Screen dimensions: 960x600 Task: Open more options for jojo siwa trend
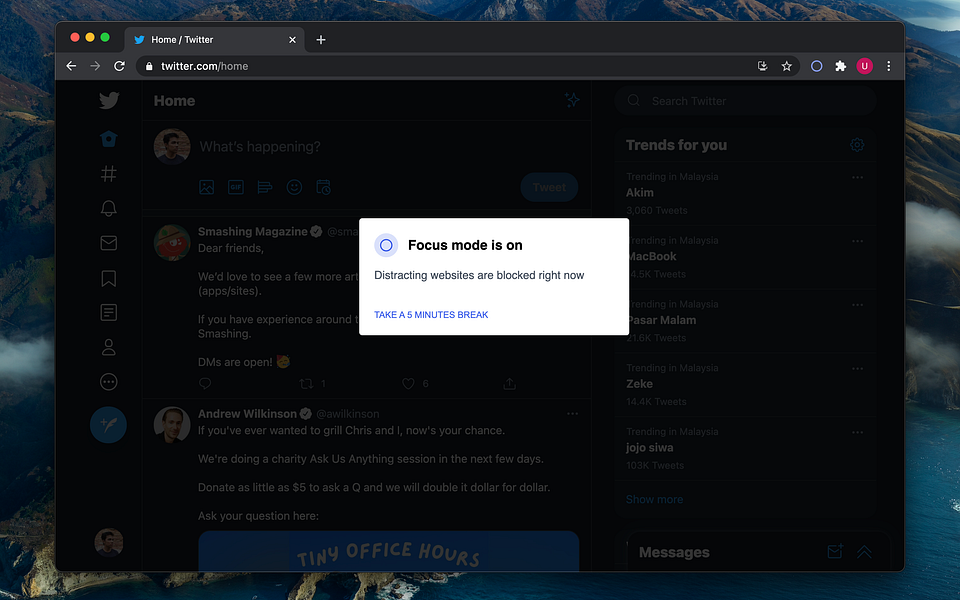pyautogui.click(x=857, y=432)
